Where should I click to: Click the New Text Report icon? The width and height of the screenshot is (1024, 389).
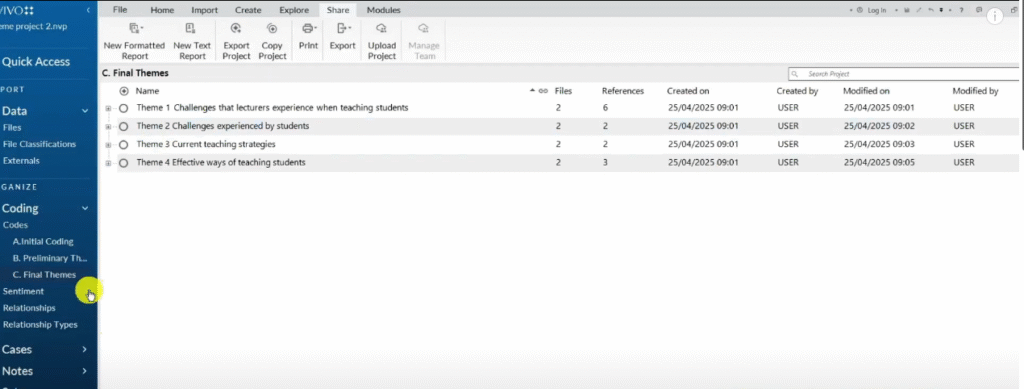click(190, 28)
